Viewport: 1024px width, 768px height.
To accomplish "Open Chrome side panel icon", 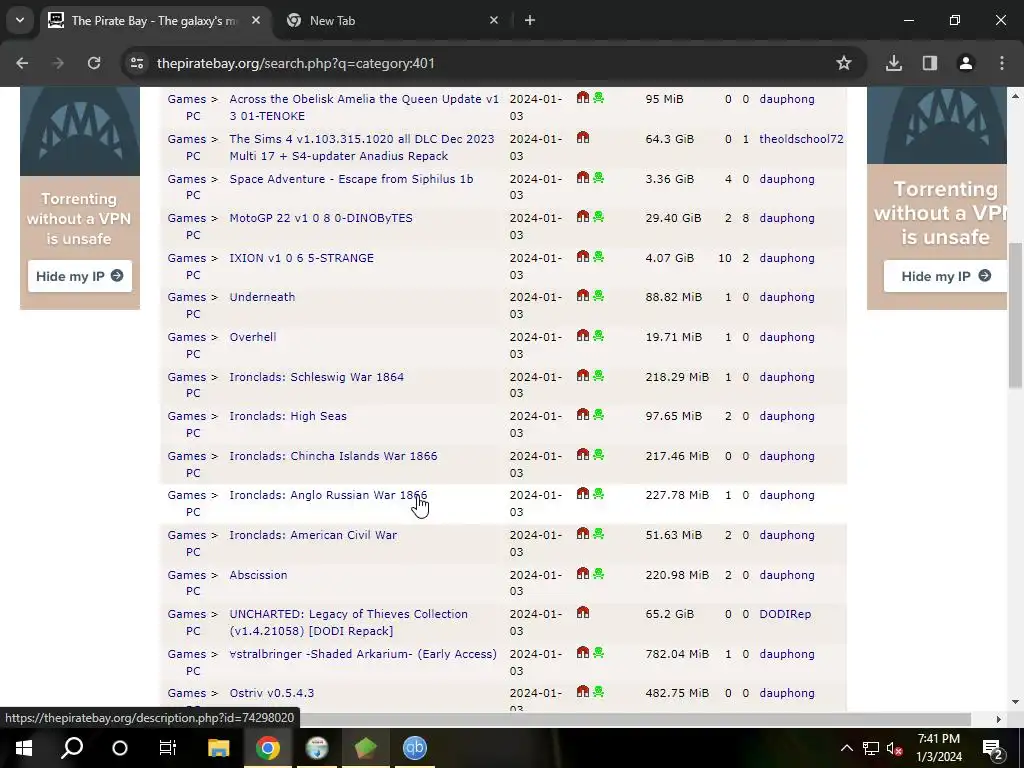I will point(929,63).
